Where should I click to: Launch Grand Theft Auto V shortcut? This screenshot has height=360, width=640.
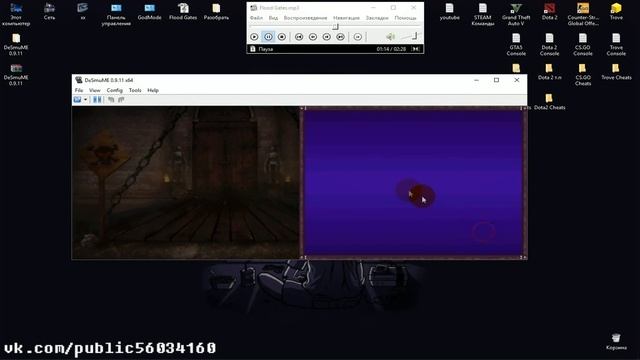point(516,14)
